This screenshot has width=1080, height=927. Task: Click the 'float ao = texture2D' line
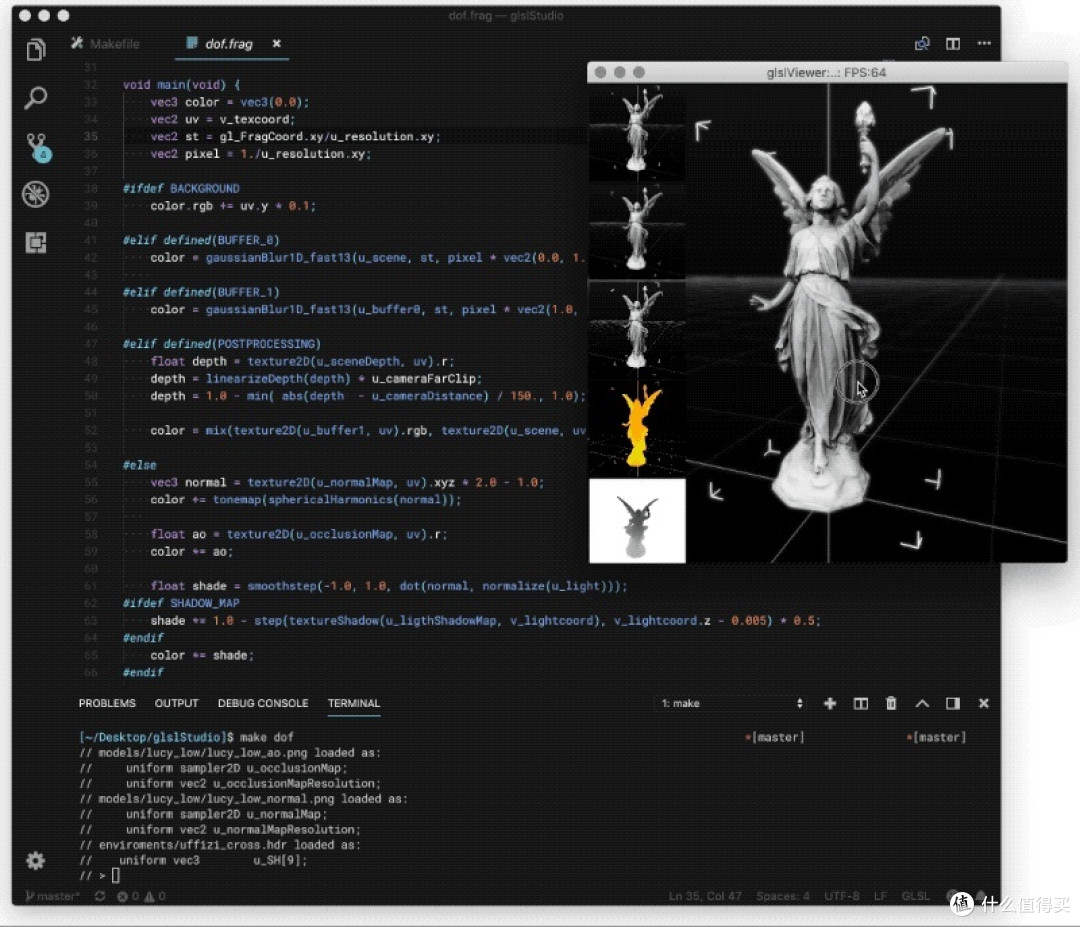299,534
